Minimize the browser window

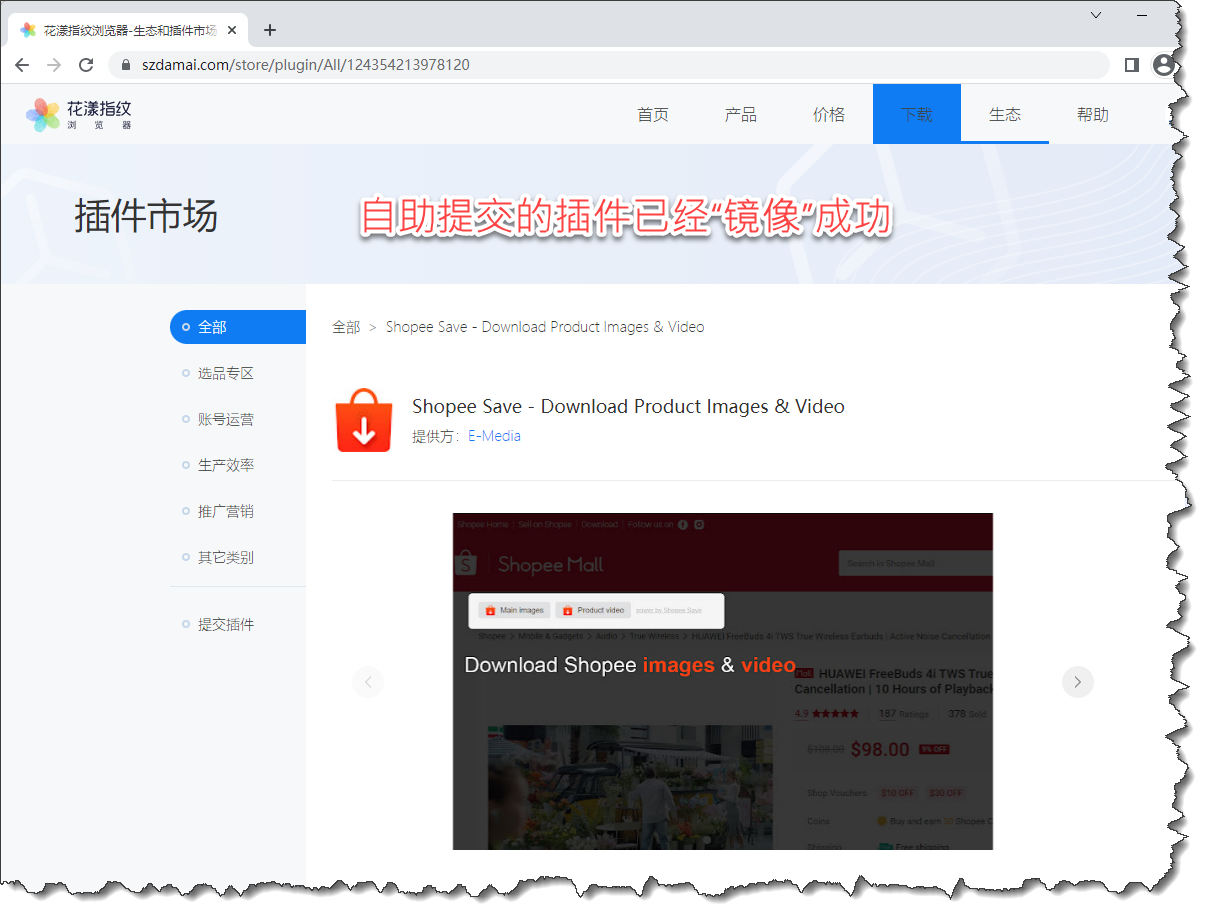click(x=1142, y=15)
